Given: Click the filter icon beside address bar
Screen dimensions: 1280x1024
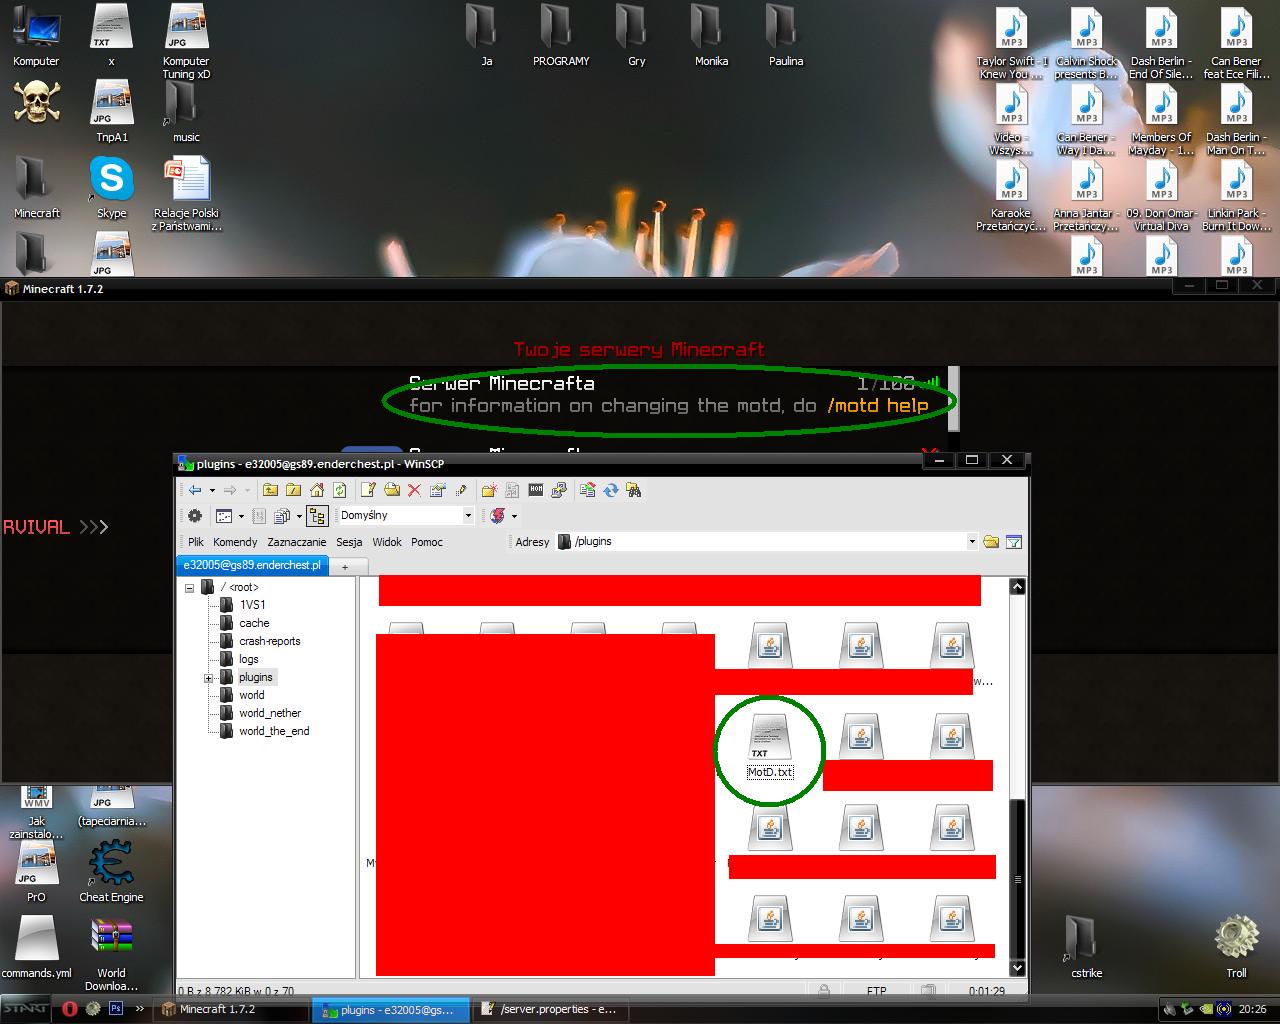Looking at the screenshot, I should point(1014,542).
